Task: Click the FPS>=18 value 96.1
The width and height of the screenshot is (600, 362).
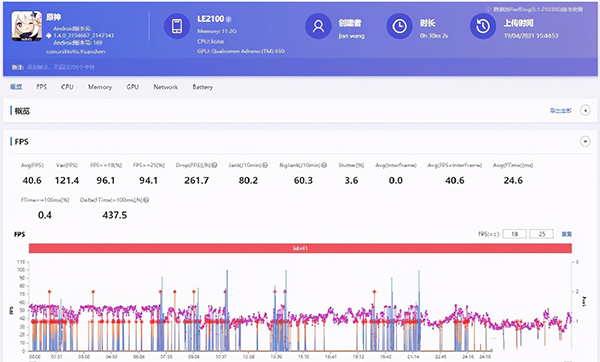Action: [x=106, y=180]
